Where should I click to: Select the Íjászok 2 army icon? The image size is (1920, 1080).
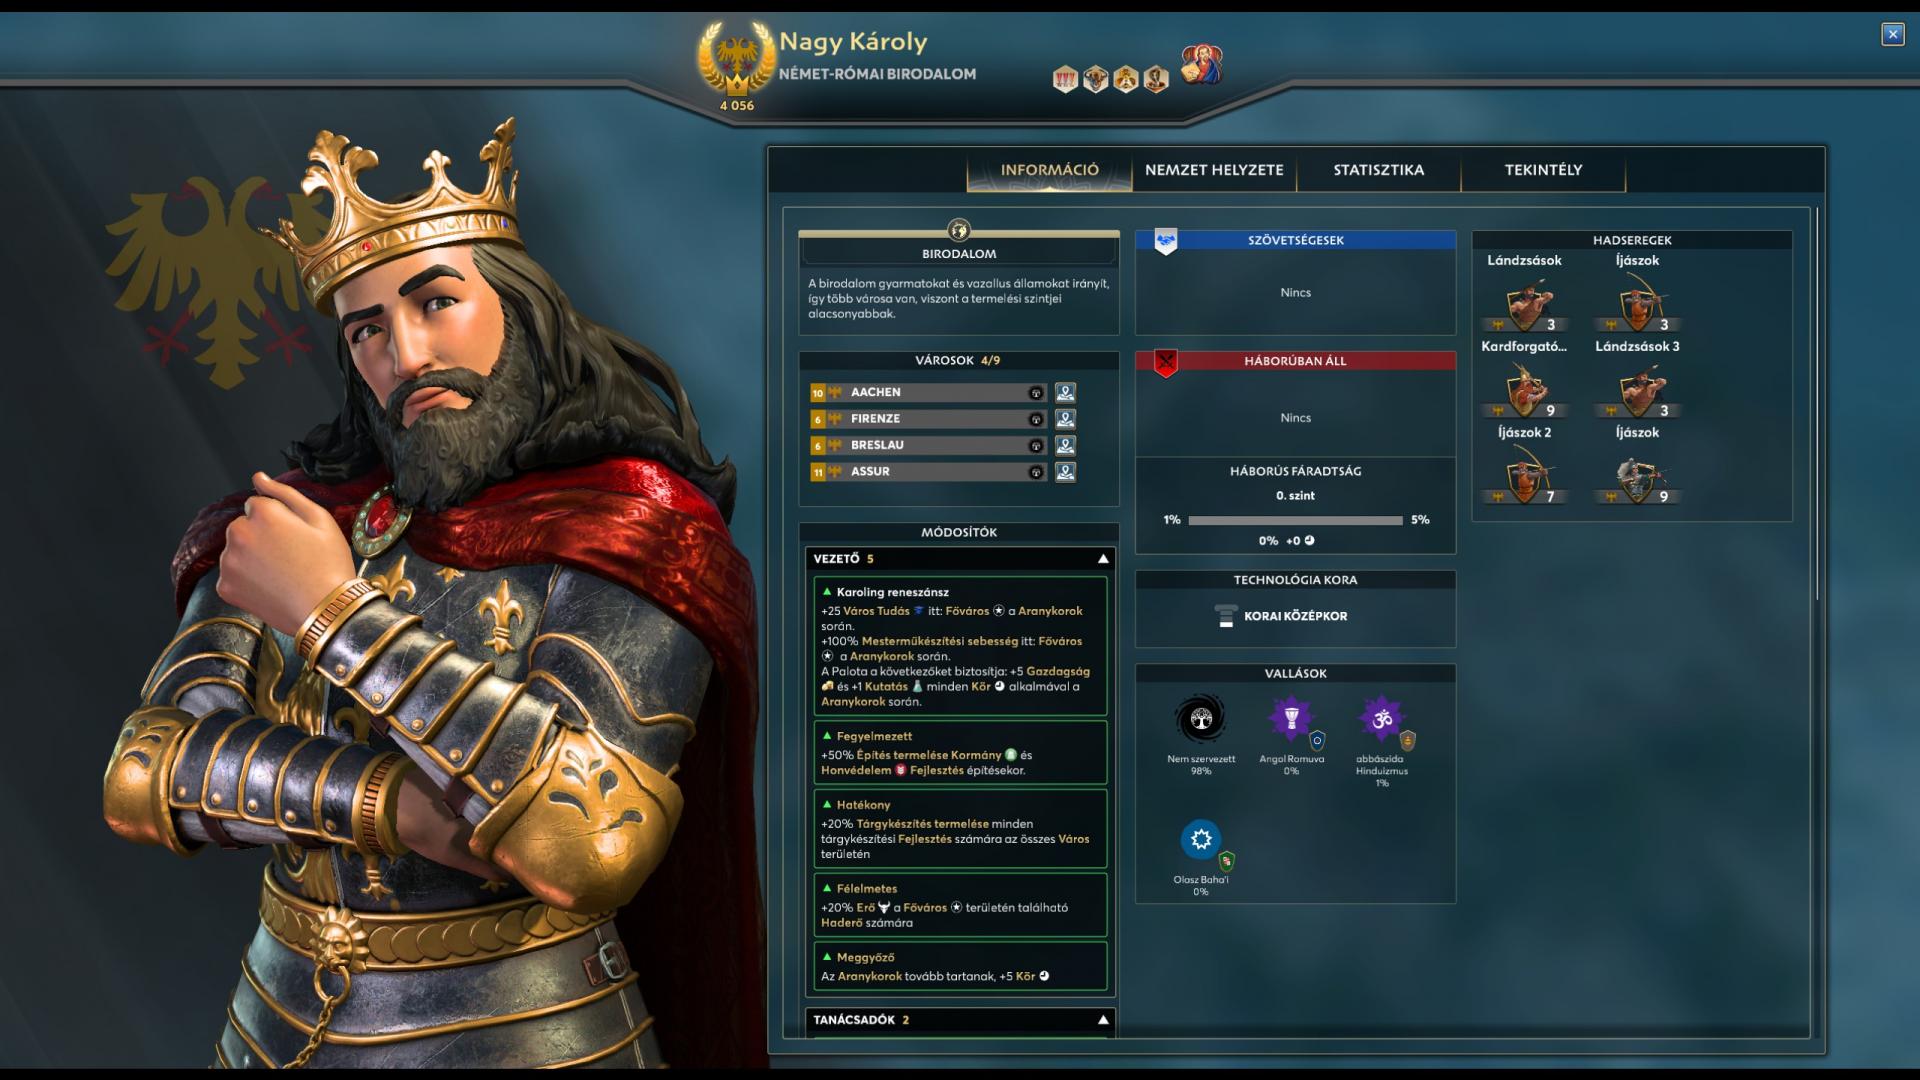[x=1525, y=476]
